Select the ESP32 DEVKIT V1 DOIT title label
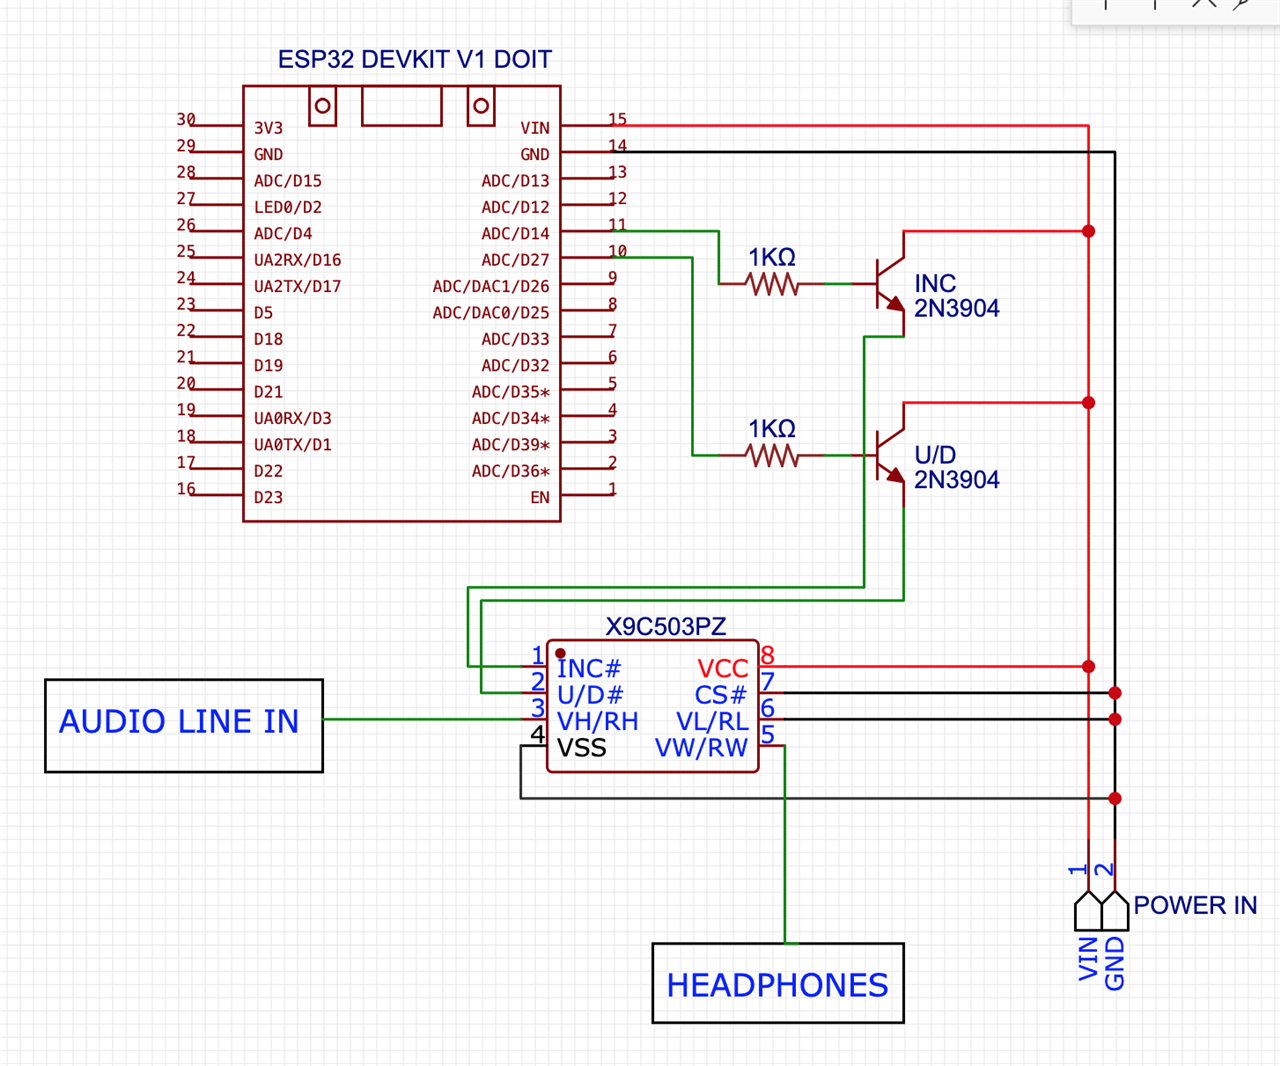This screenshot has width=1280, height=1066. coord(414,59)
